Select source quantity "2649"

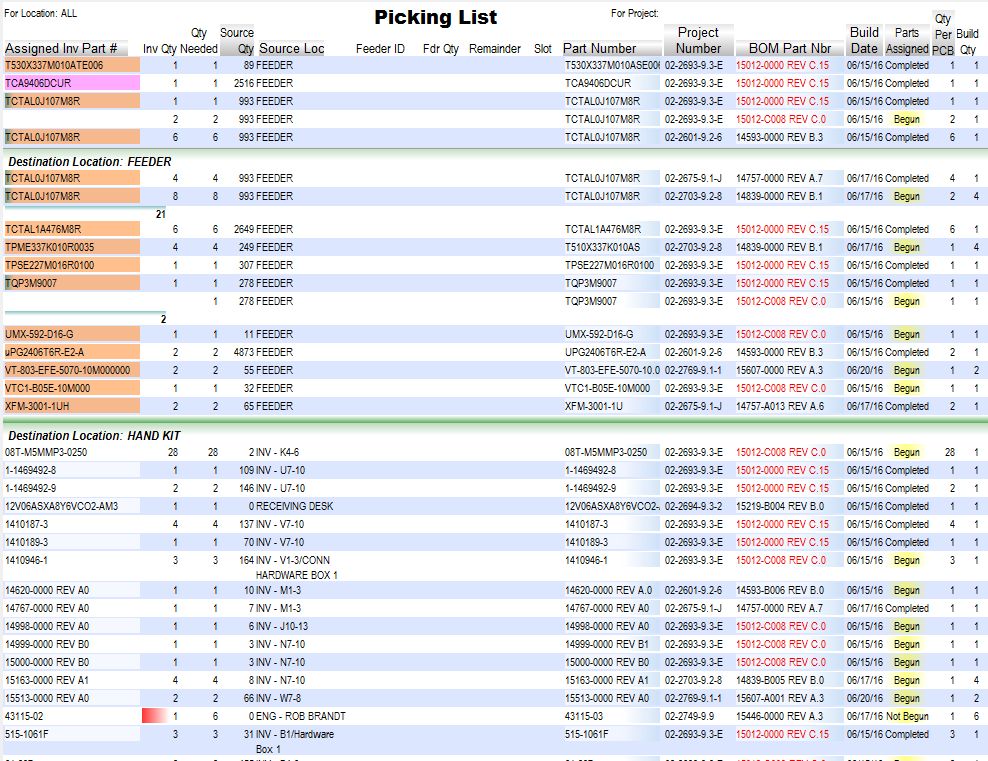[244, 229]
